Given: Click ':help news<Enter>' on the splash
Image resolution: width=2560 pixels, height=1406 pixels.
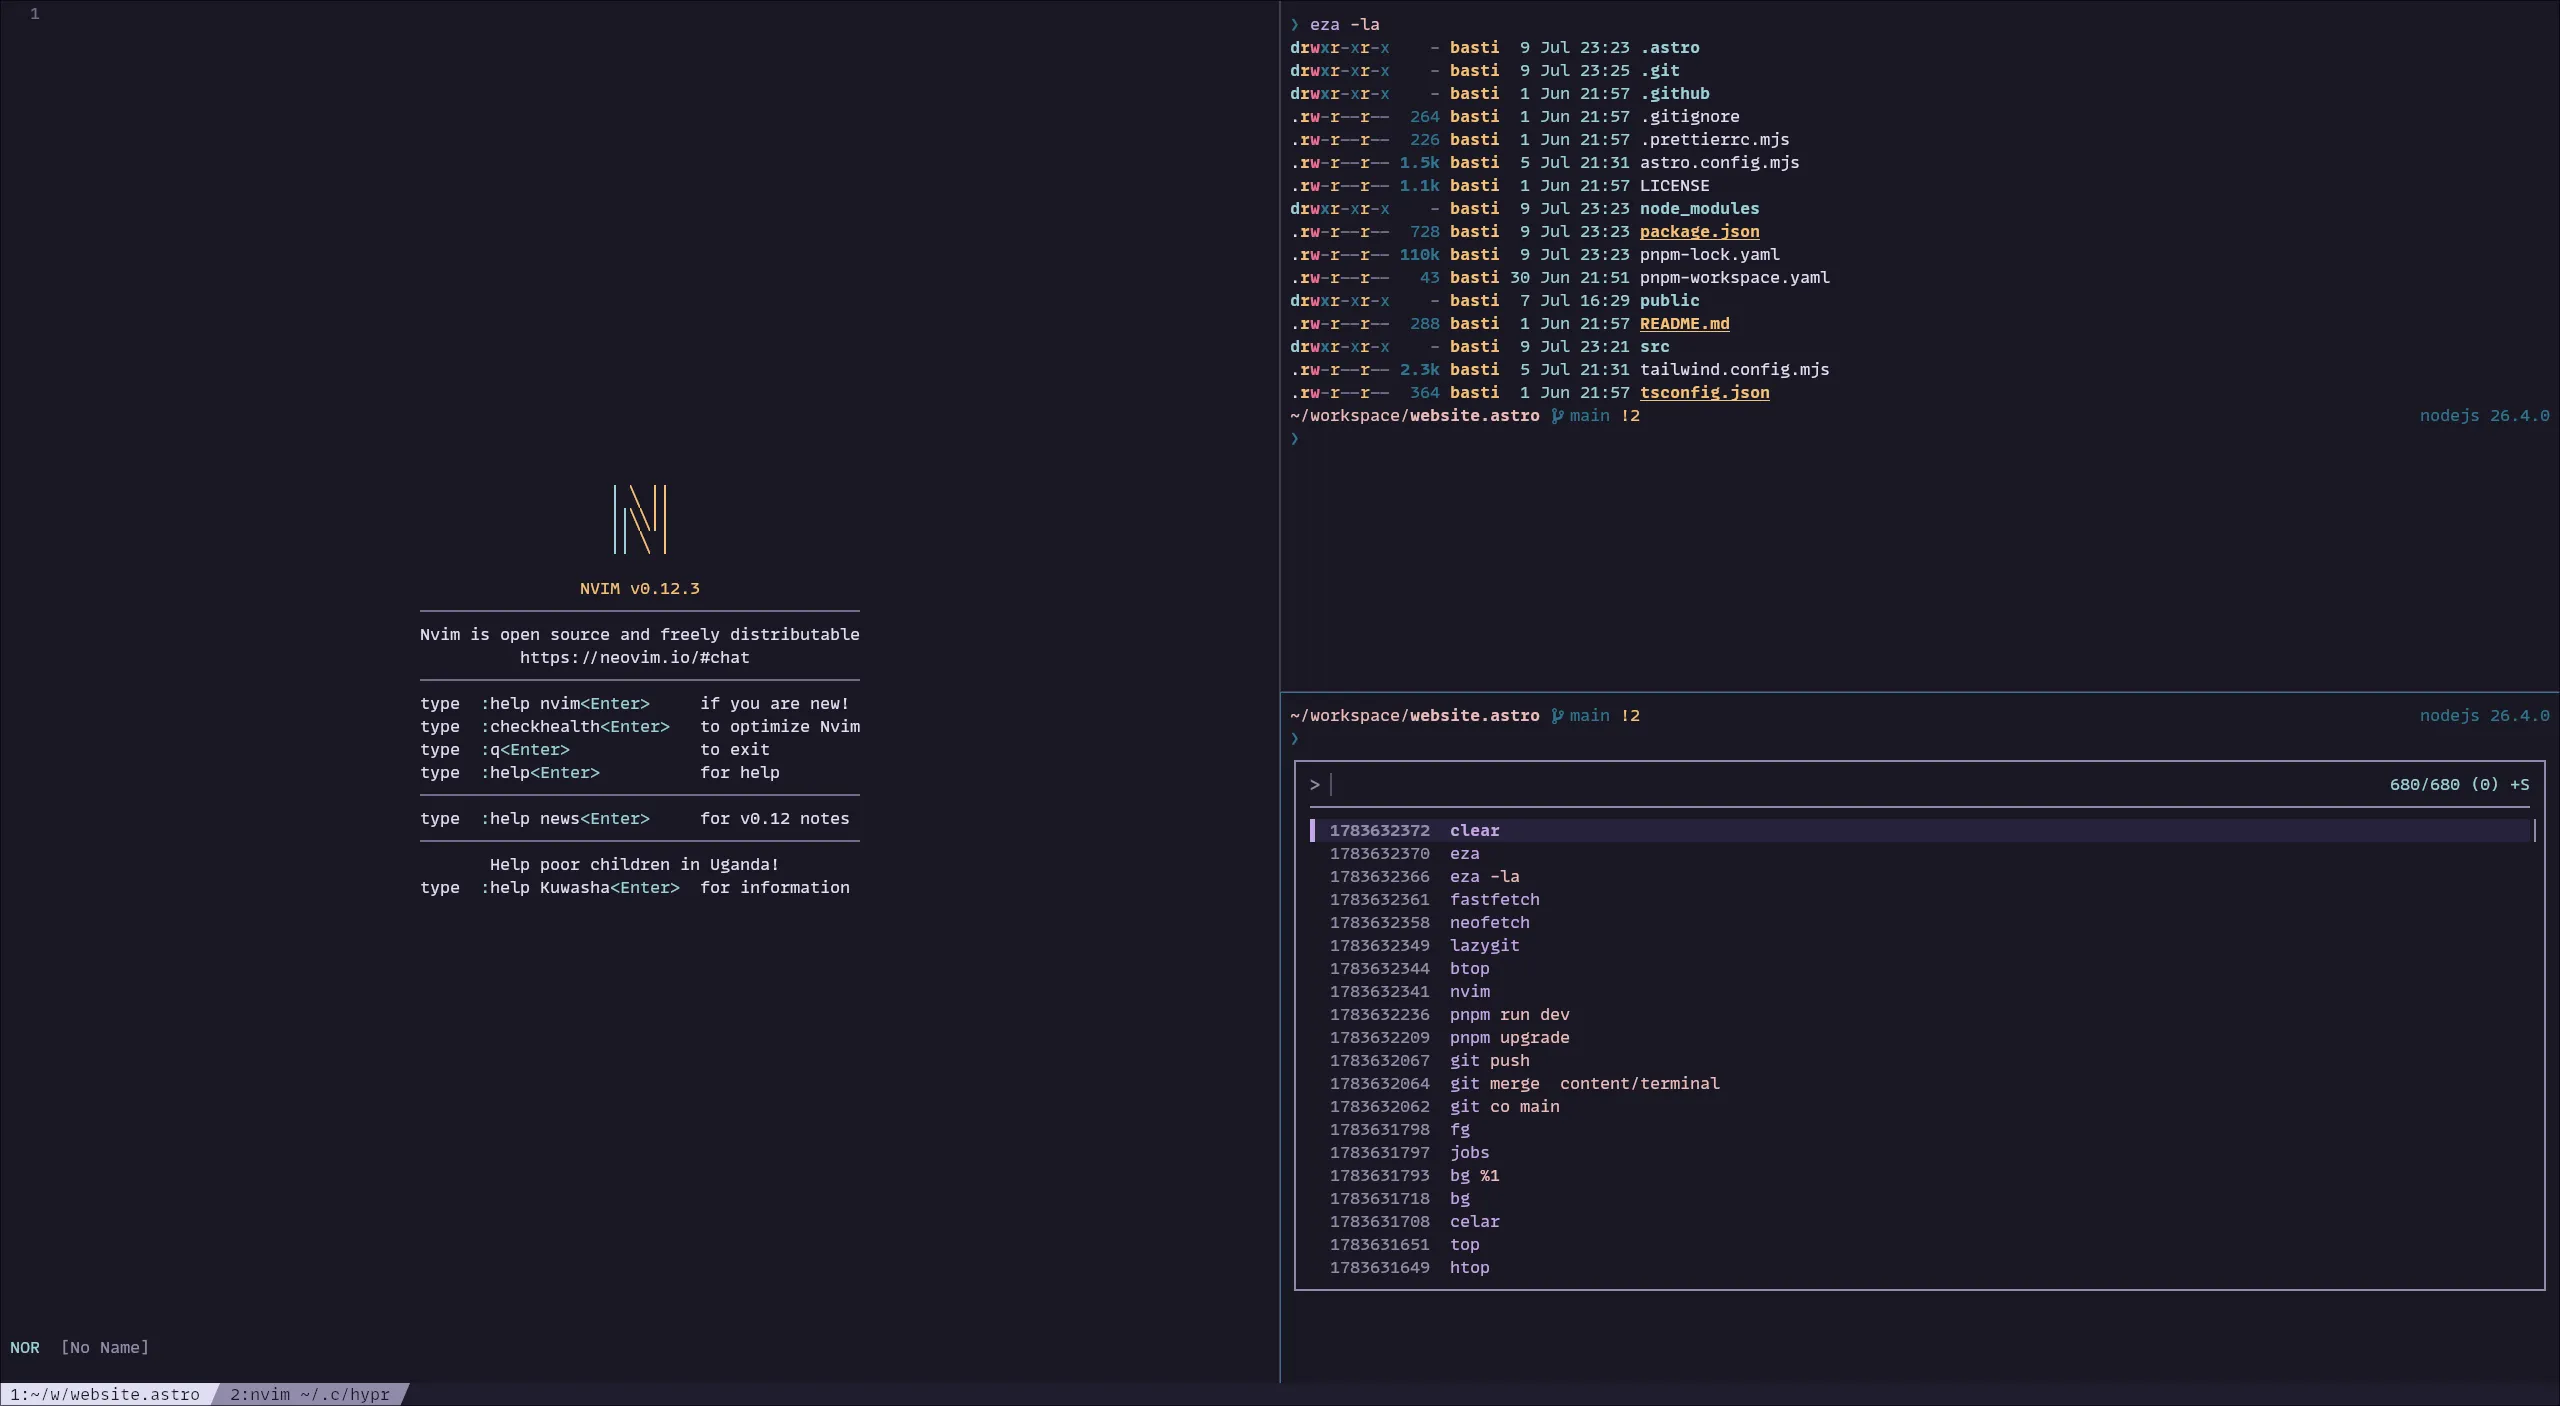Looking at the screenshot, I should coord(564,819).
